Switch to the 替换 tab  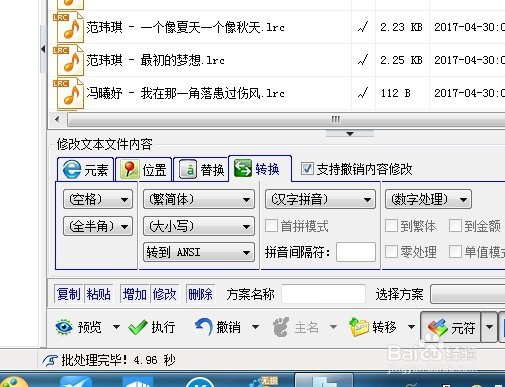[x=201, y=170]
